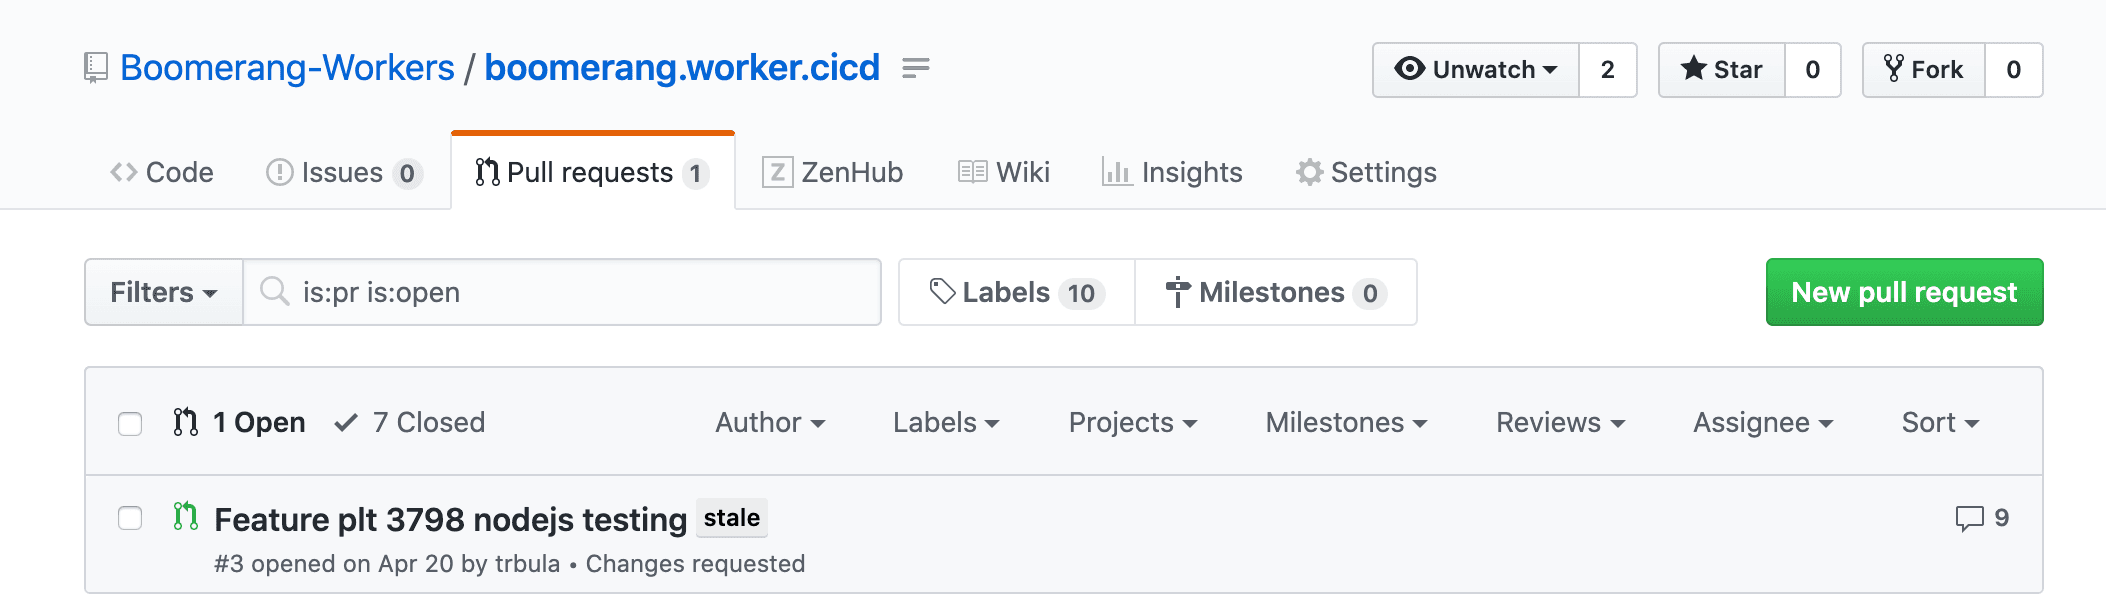
Task: Click the New pull request button
Action: (1904, 292)
